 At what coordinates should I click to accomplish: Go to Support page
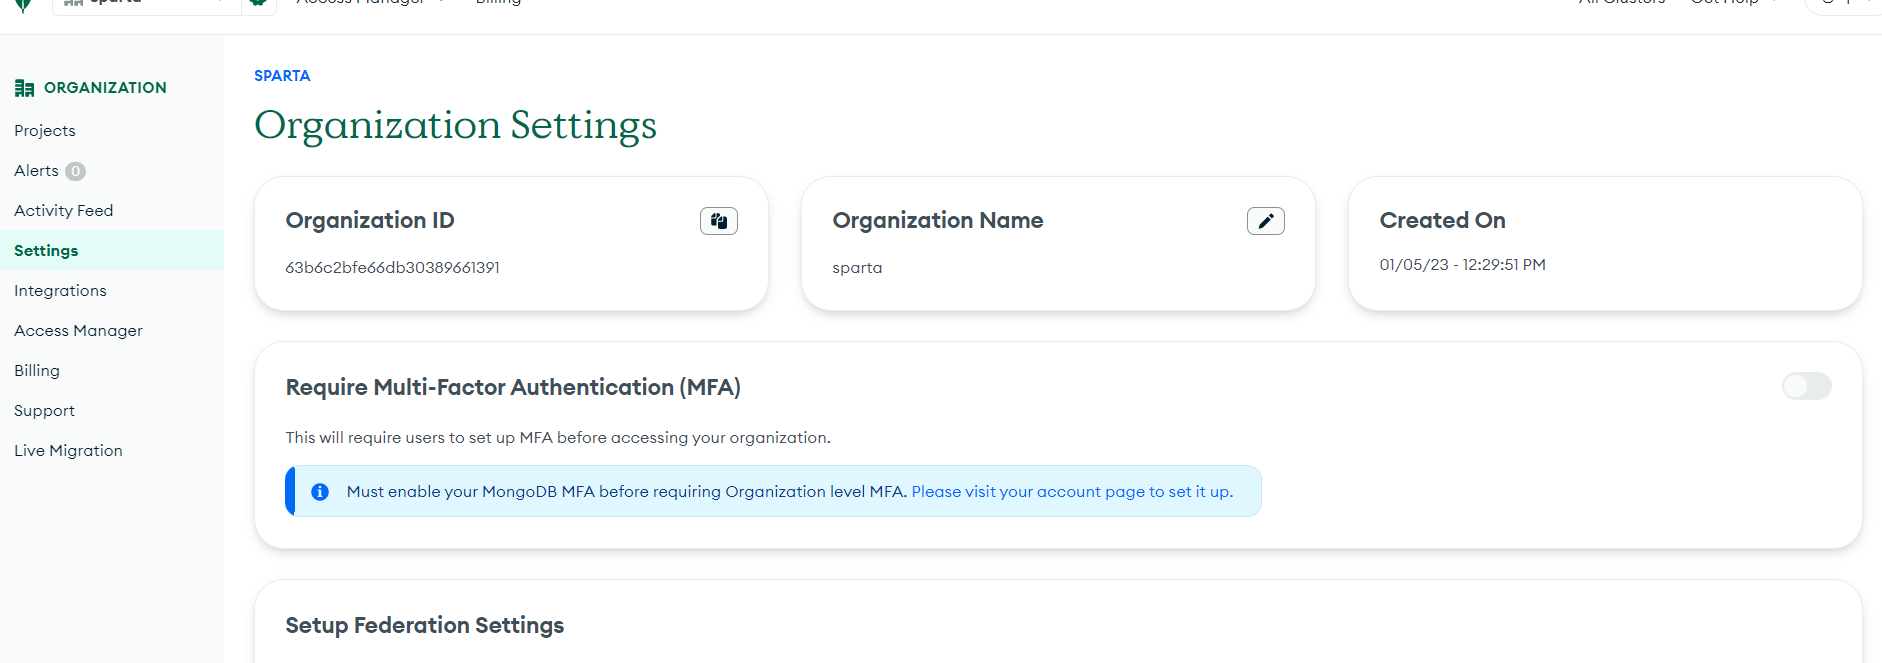44,411
